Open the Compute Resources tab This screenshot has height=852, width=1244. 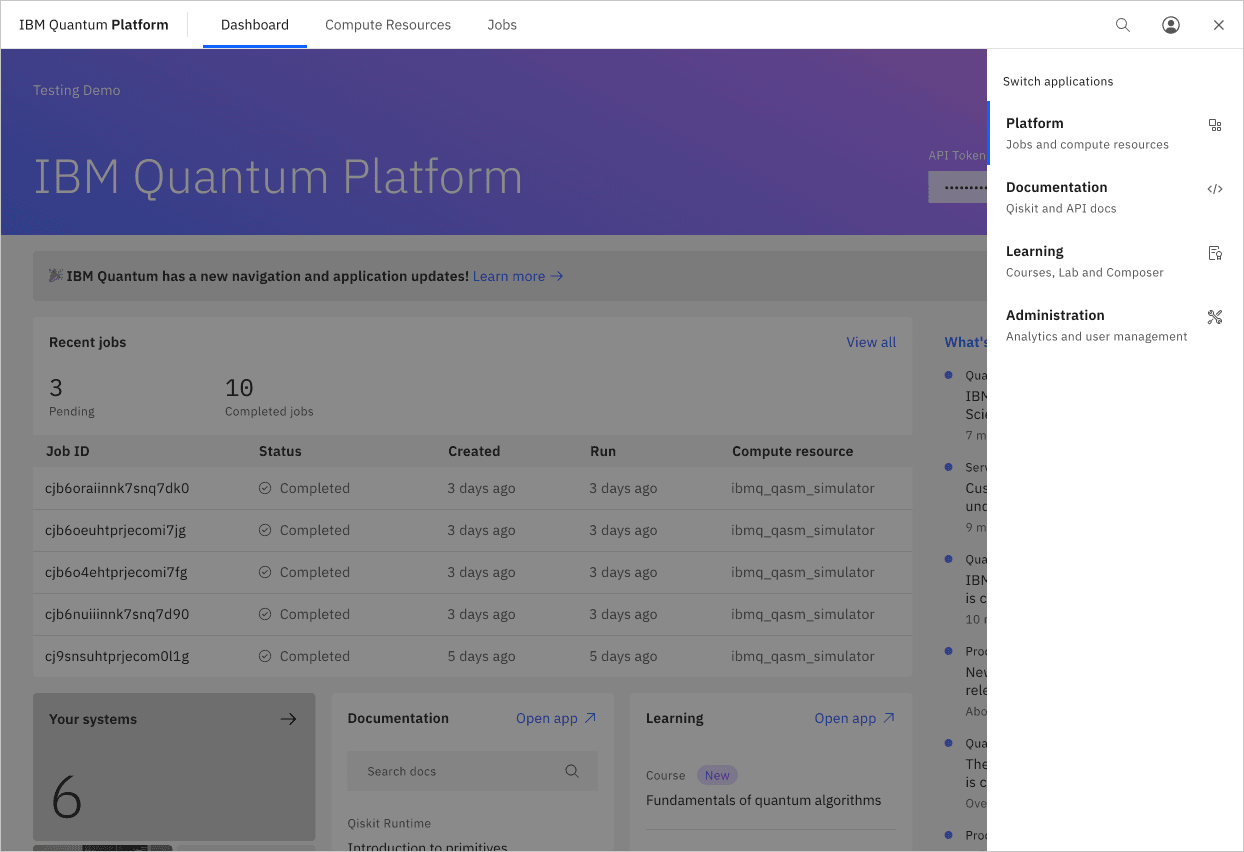388,25
